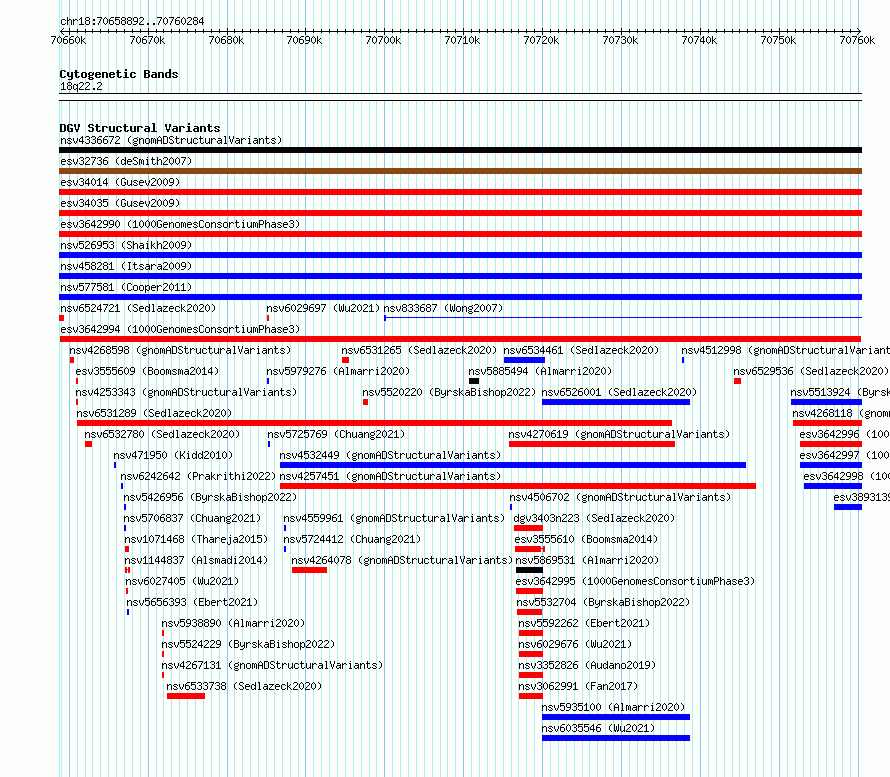Screen dimensions: 890x777
Task: Click the long red nsv6531289 bar
Action: point(375,423)
